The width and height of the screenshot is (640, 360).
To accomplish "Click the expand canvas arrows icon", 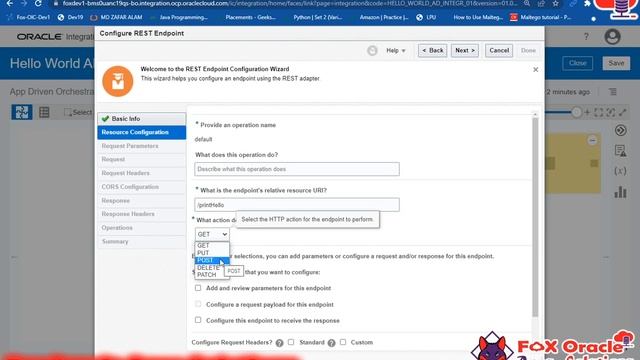I will 623,112.
